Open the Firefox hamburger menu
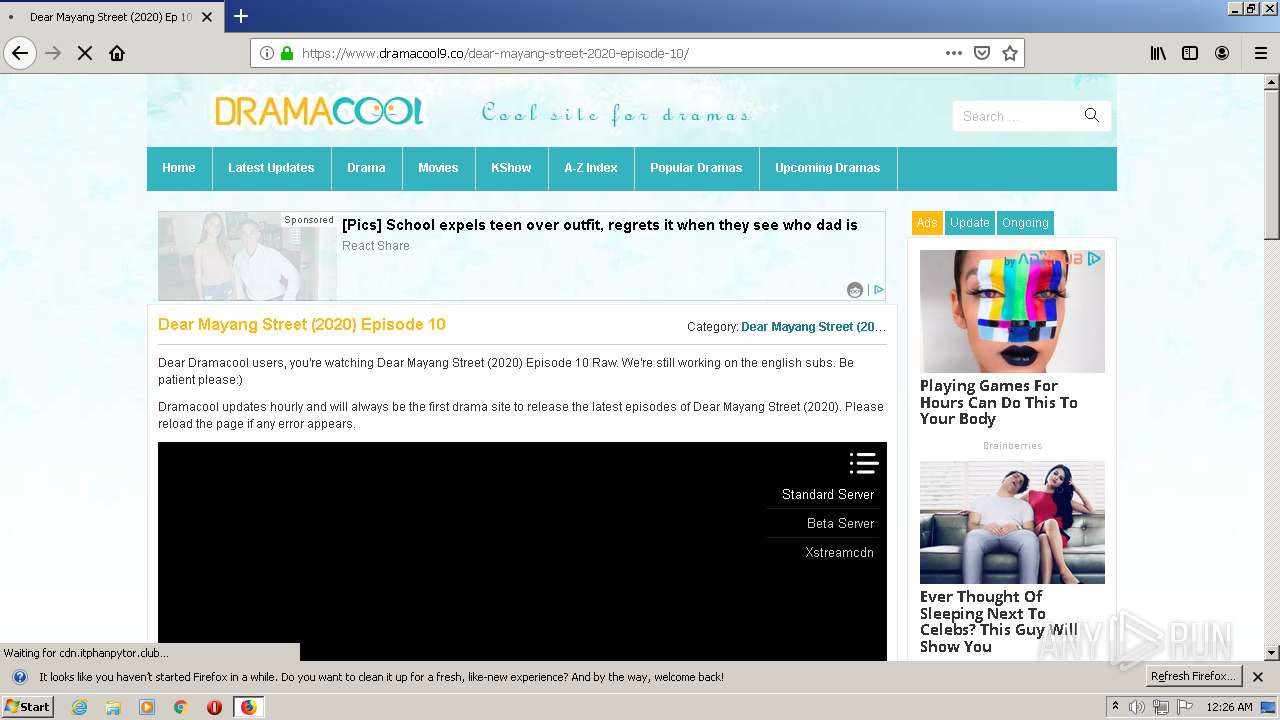1280x720 pixels. click(x=1261, y=53)
